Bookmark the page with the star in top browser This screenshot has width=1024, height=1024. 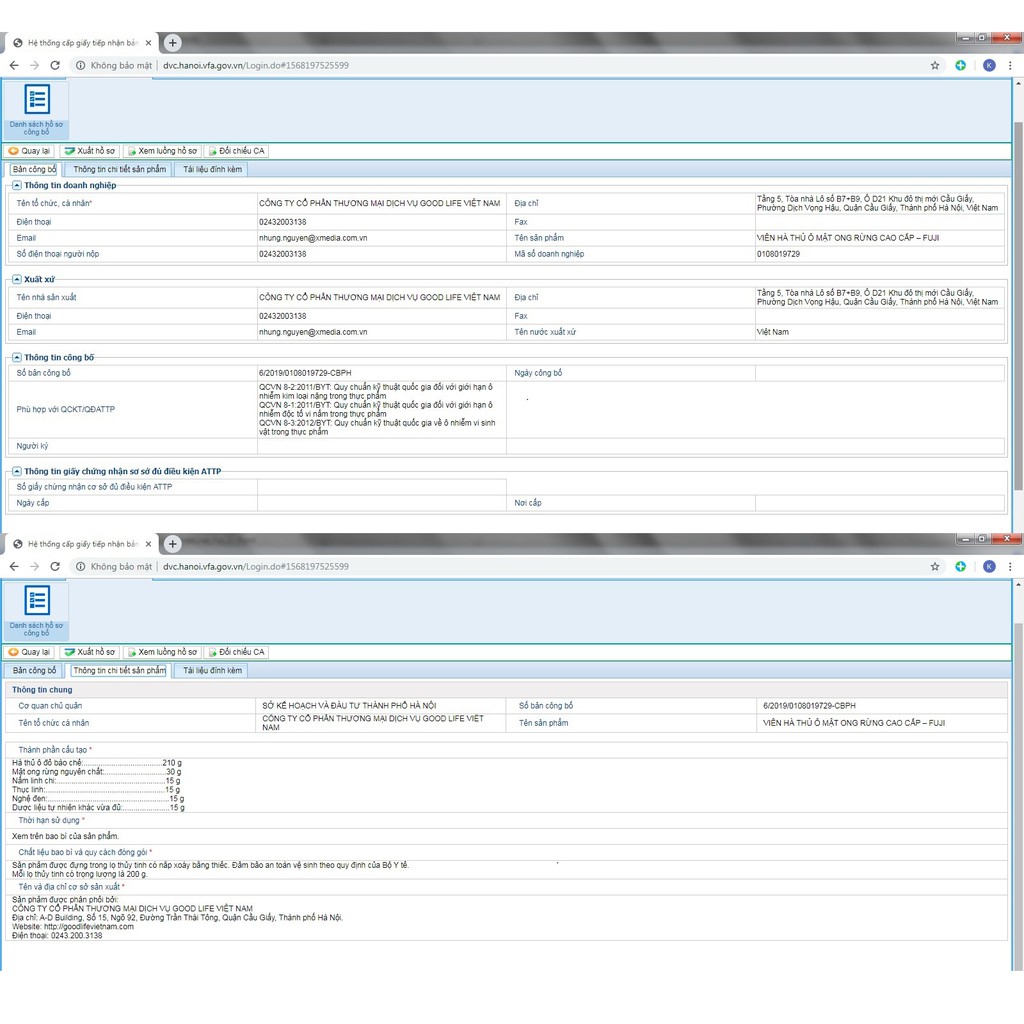(935, 65)
